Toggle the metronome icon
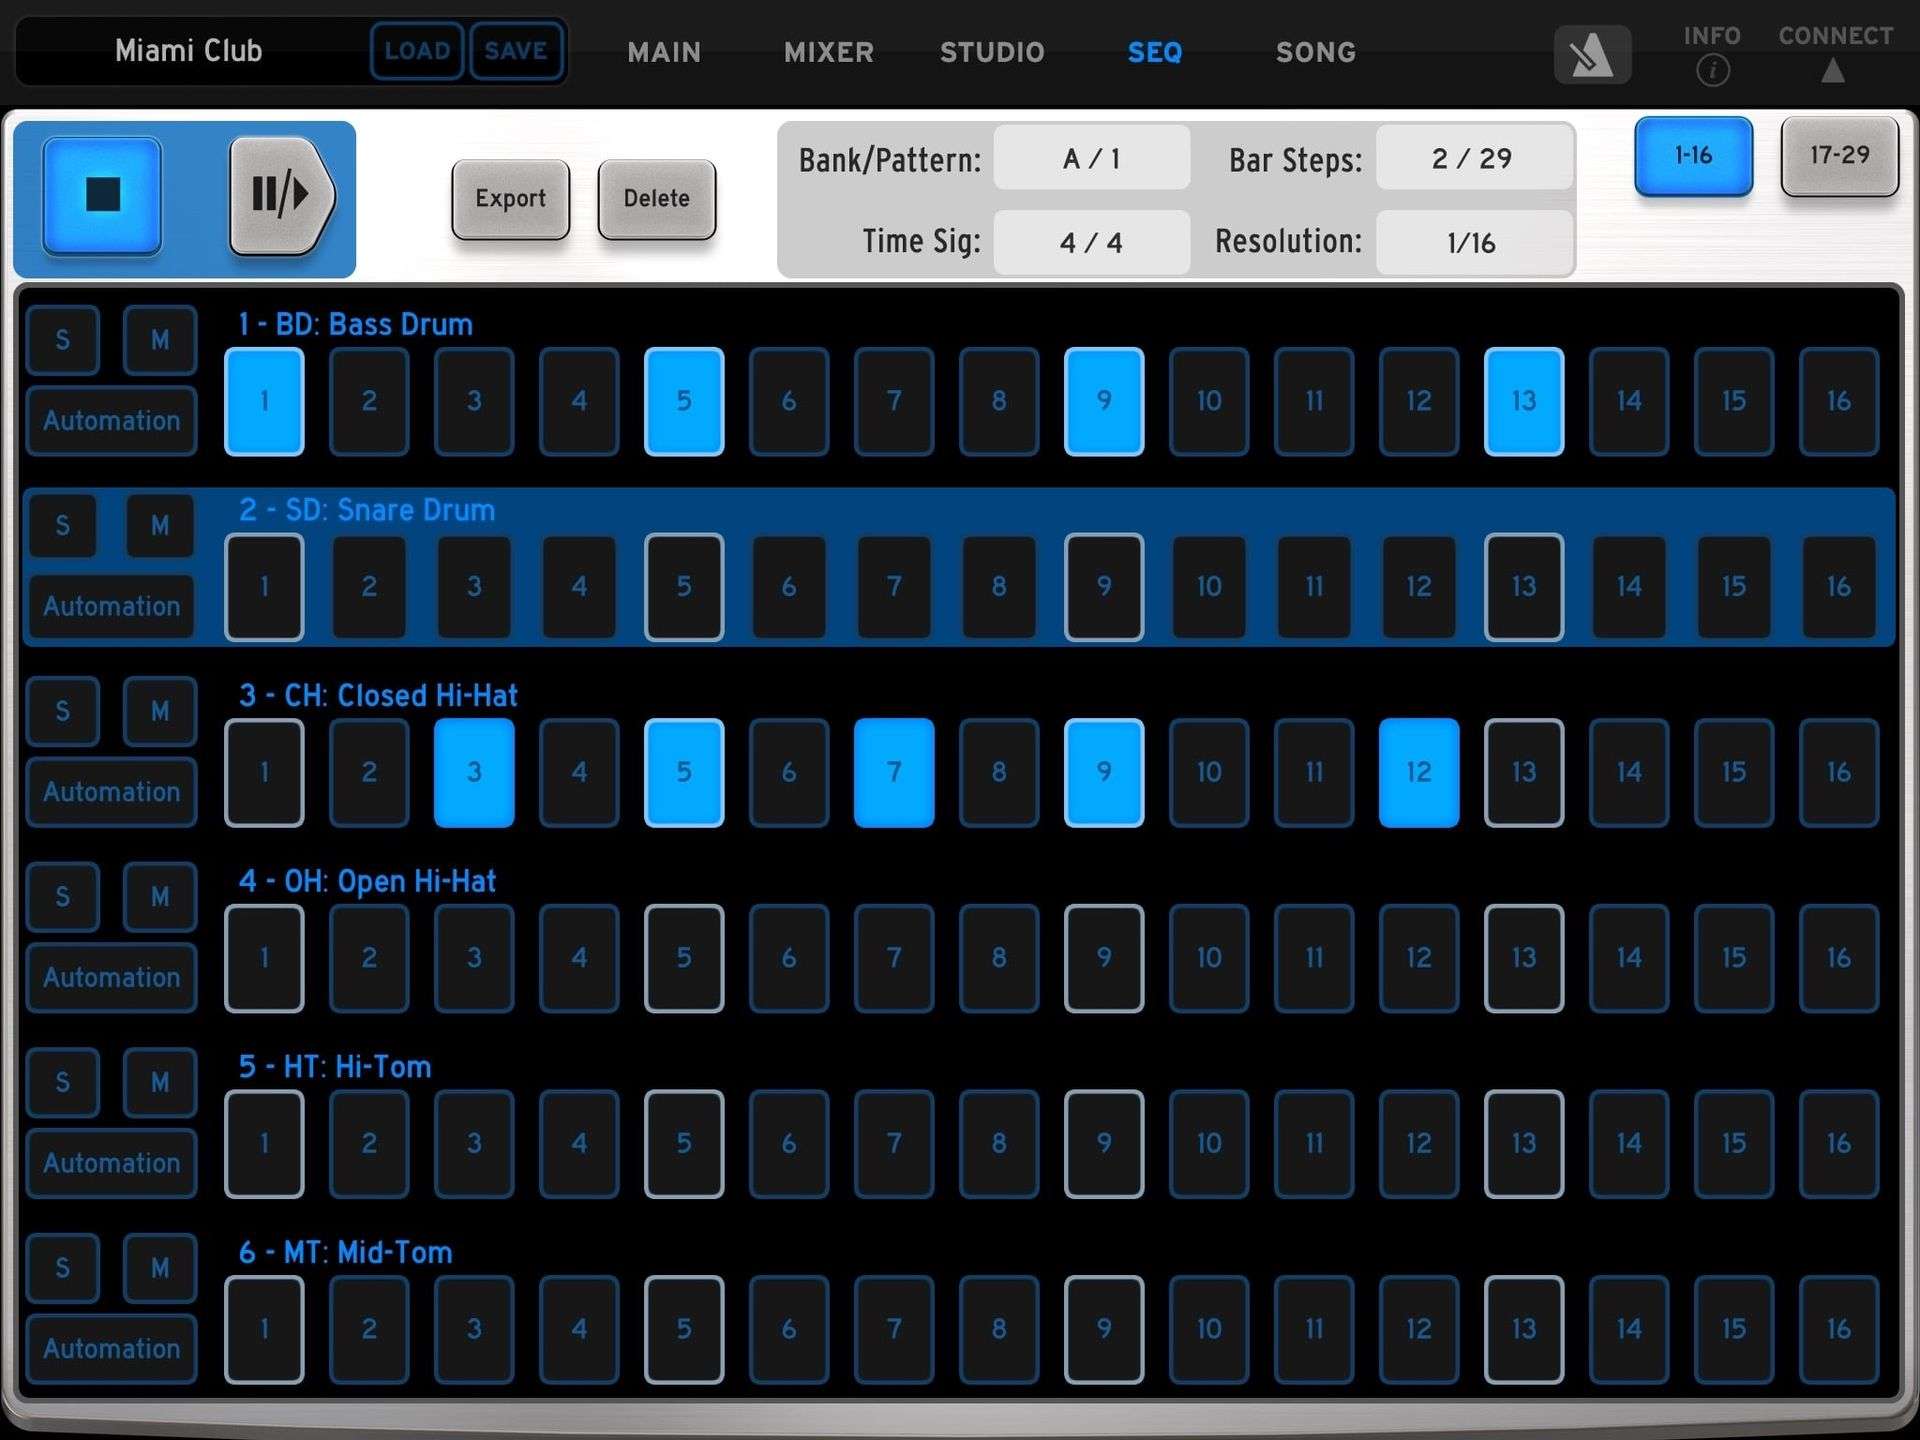This screenshot has height=1440, width=1920. (1591, 54)
